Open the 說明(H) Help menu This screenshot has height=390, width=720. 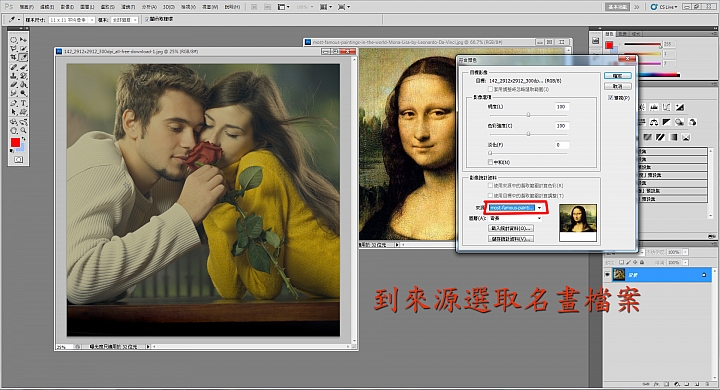click(232, 7)
